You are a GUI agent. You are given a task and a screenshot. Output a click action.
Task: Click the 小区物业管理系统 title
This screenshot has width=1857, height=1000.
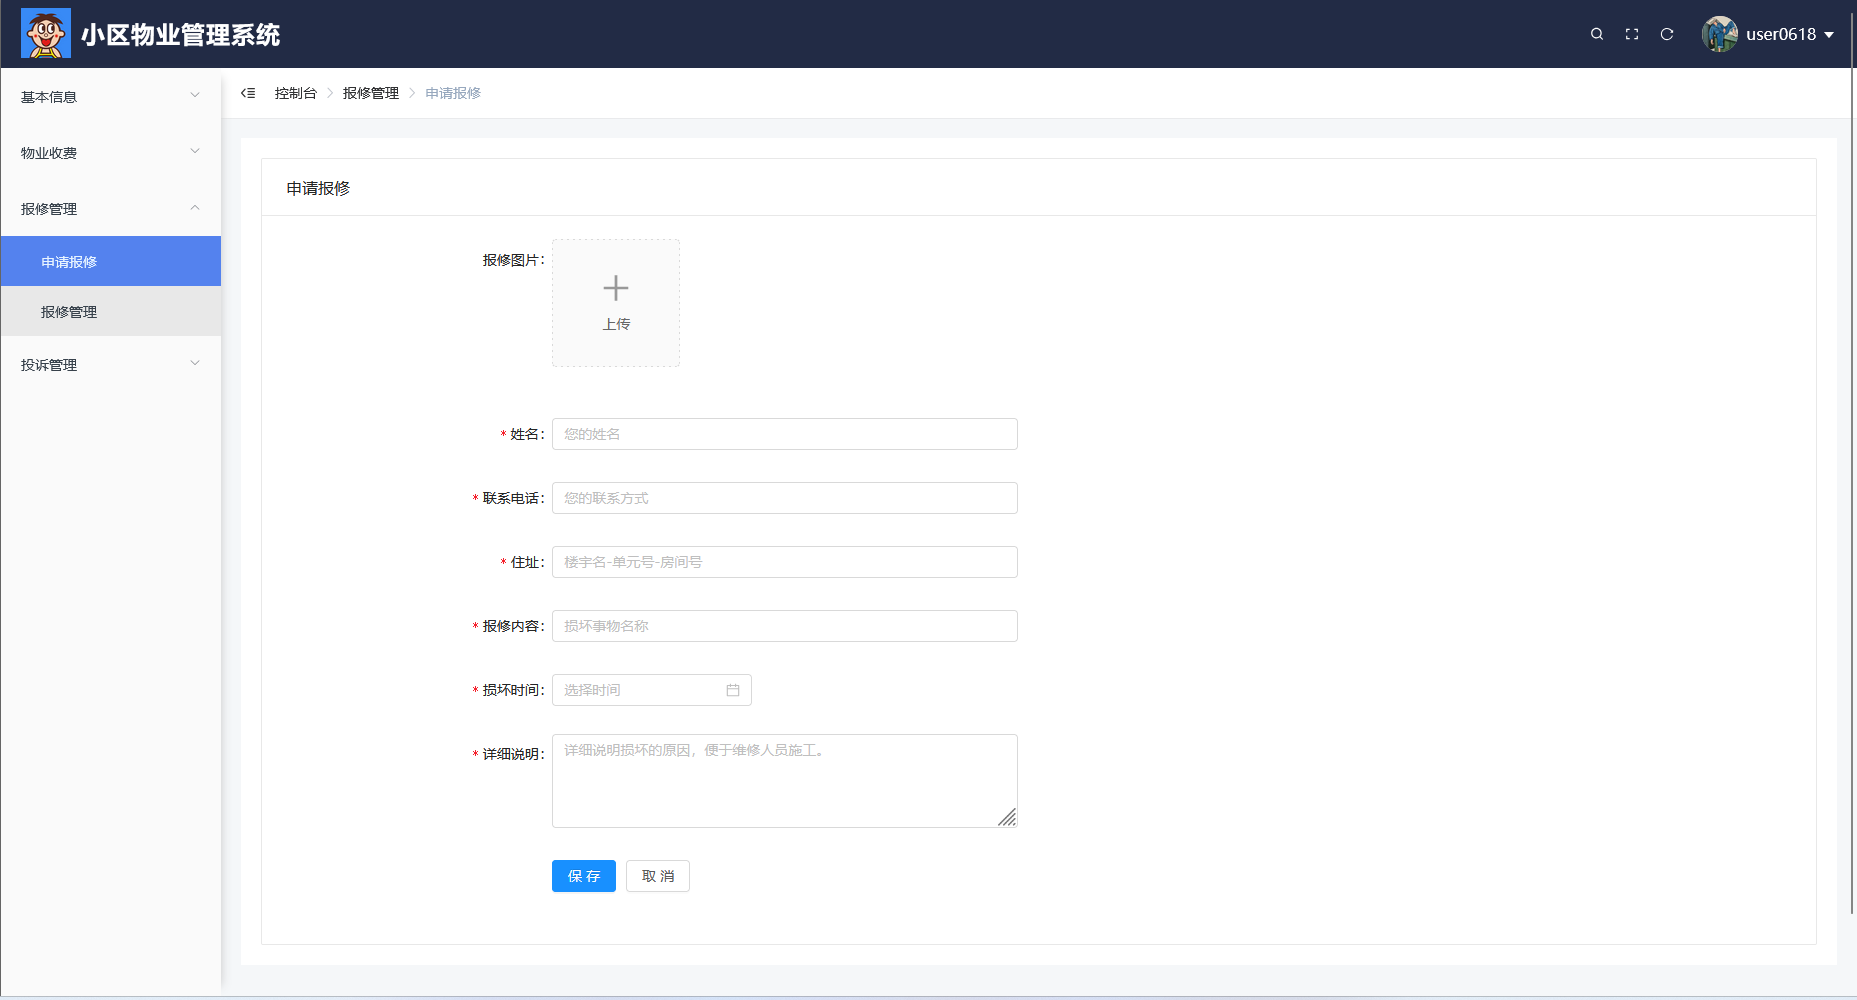click(x=181, y=35)
